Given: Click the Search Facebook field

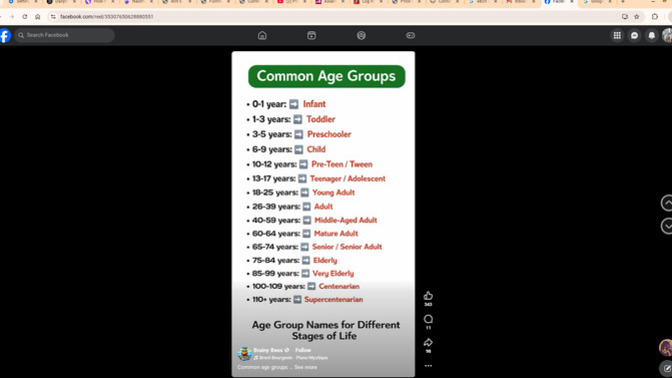Looking at the screenshot, I should point(65,35).
